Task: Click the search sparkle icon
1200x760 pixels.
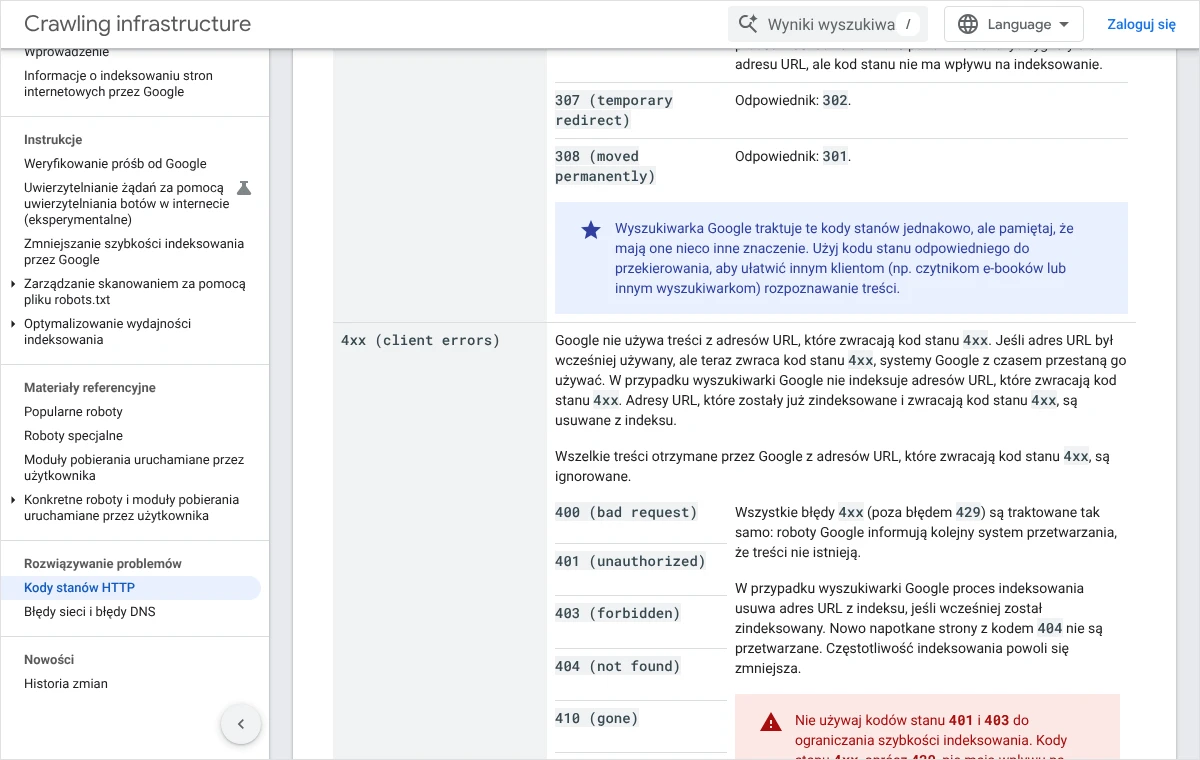Action: point(747,24)
